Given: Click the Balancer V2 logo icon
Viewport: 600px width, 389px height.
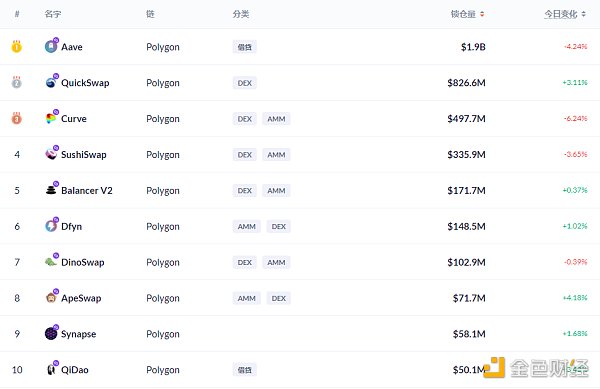Looking at the screenshot, I should click(x=51, y=190).
